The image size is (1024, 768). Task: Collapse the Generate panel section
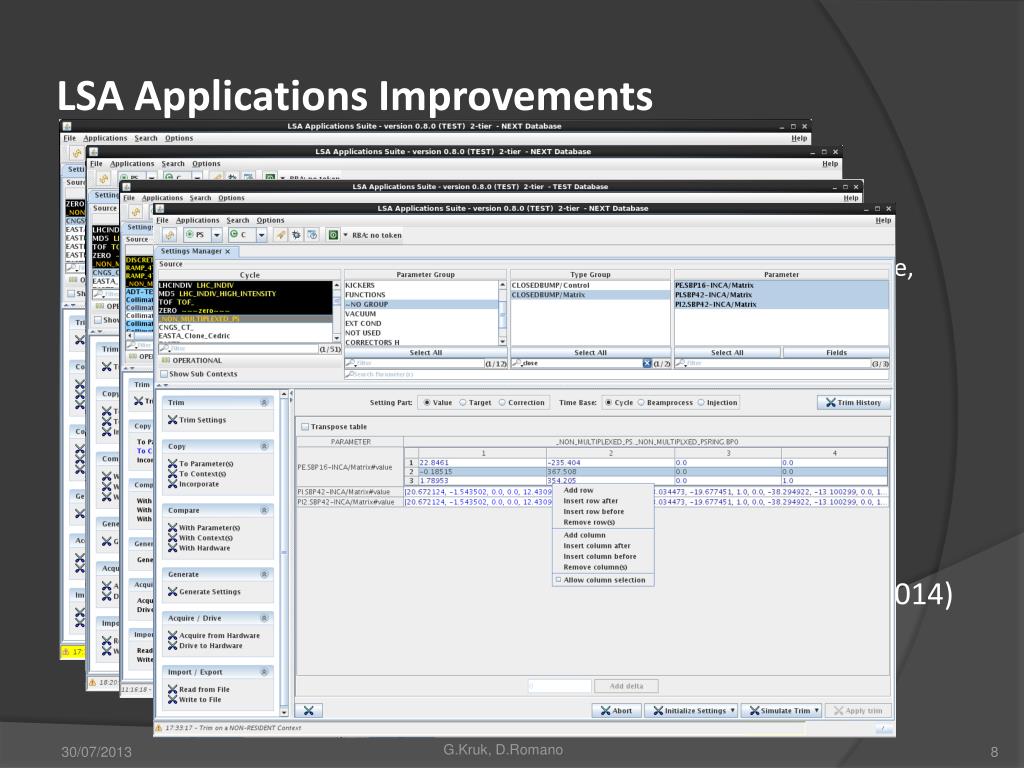tap(264, 575)
